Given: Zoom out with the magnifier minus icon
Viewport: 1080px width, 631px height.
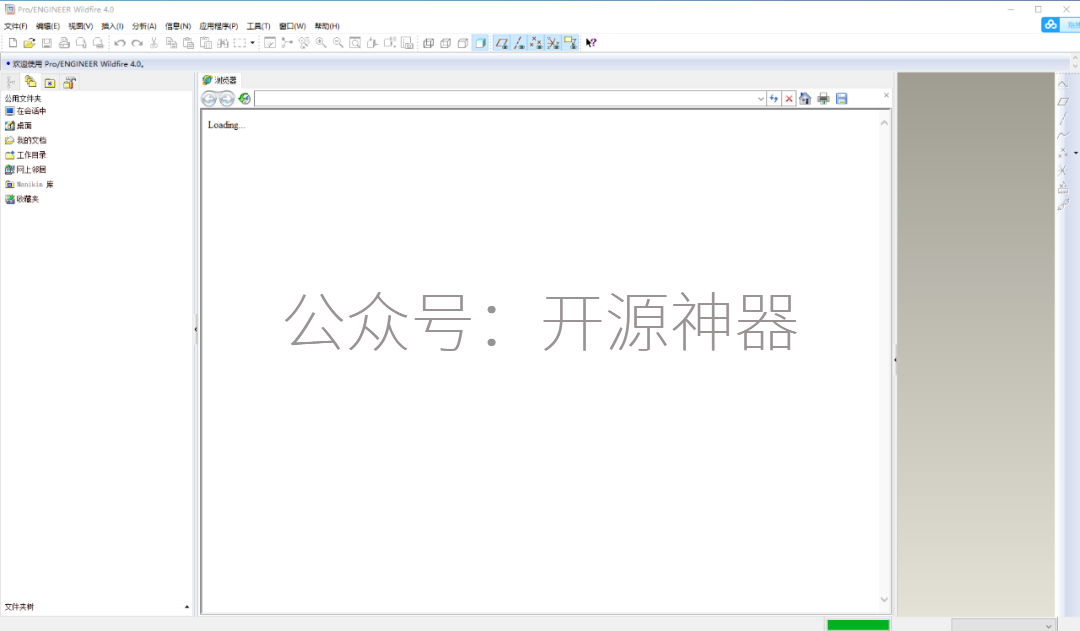Looking at the screenshot, I should (338, 43).
